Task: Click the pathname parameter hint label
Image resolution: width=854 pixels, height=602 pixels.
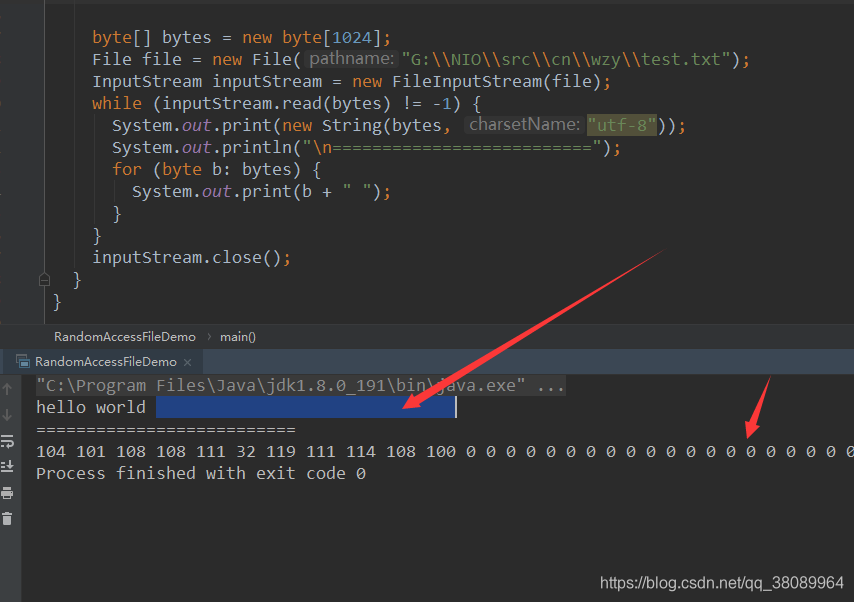Action: (350, 59)
